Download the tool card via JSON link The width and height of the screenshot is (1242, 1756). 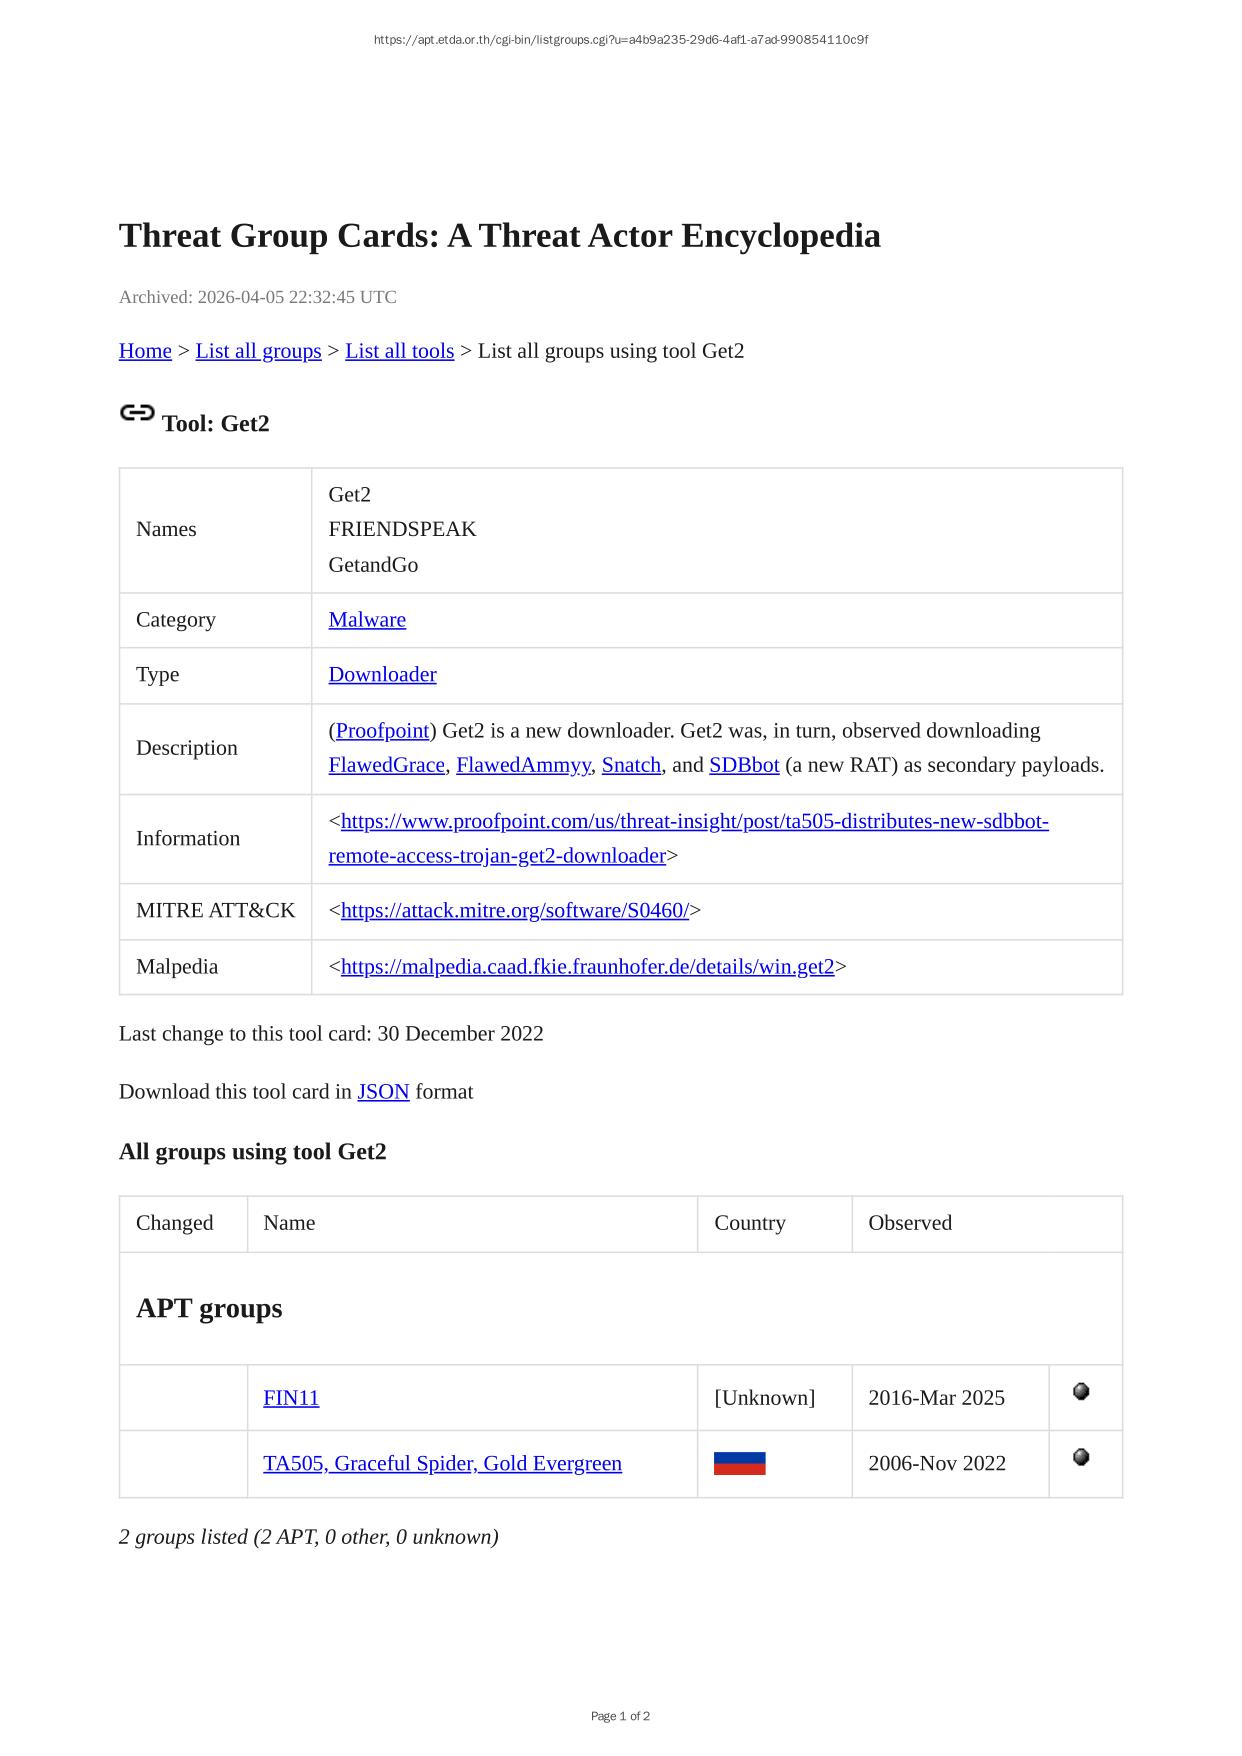coord(383,1092)
